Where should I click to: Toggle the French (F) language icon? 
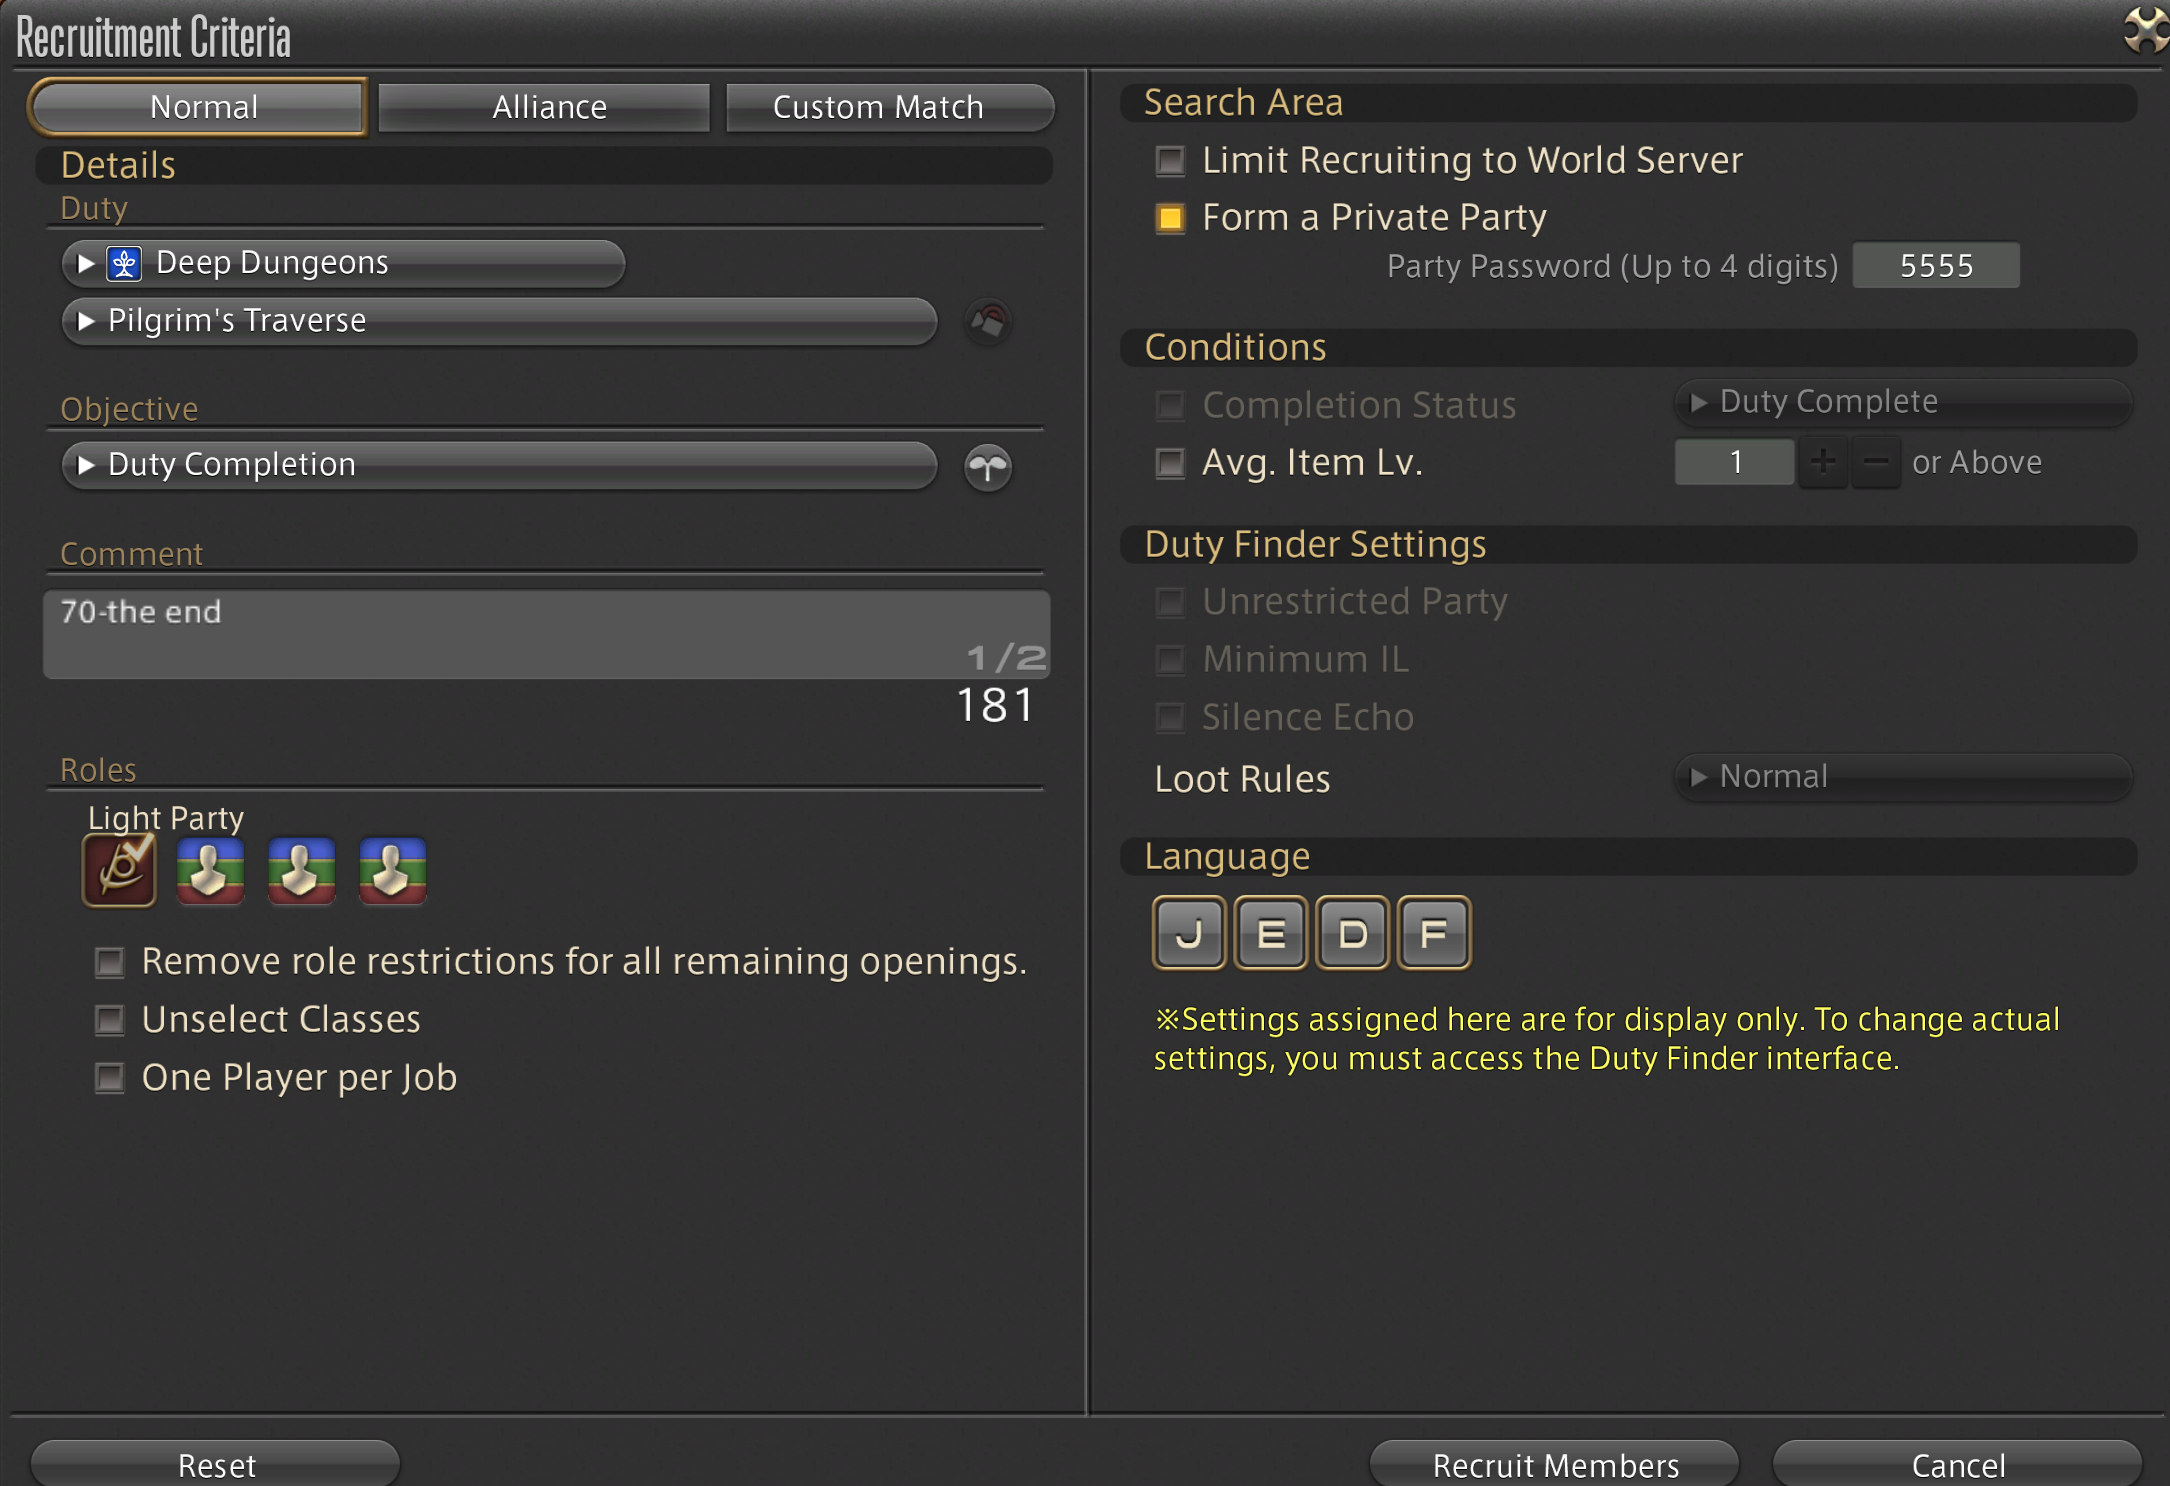1434,933
